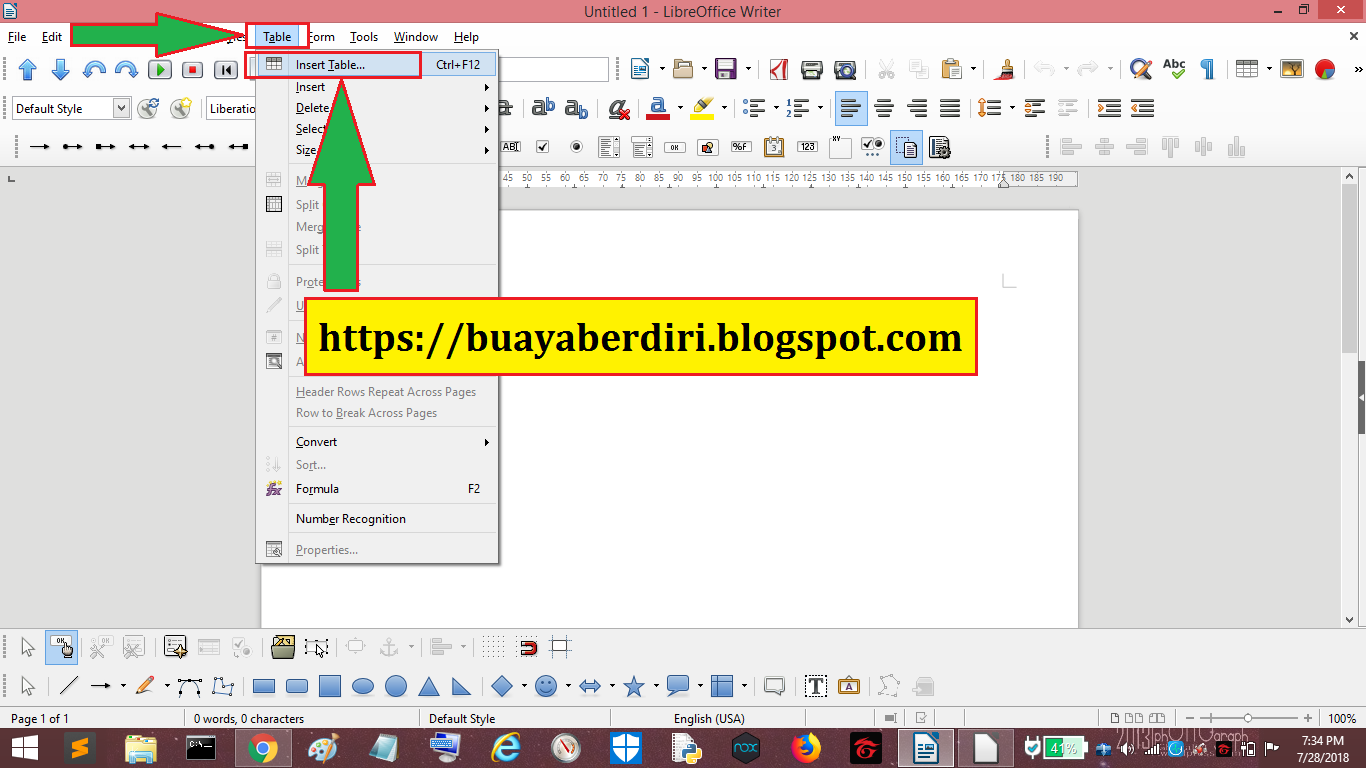The image size is (1366, 768).
Task: Export directly as PDF icon
Action: tap(780, 69)
